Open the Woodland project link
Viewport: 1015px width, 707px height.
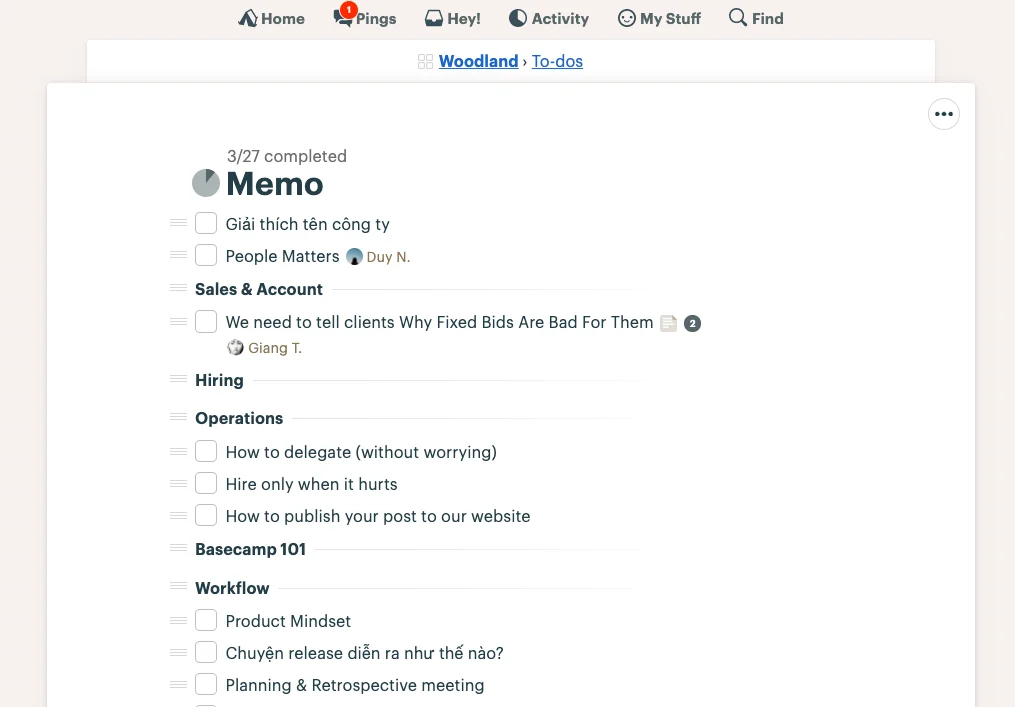point(478,61)
